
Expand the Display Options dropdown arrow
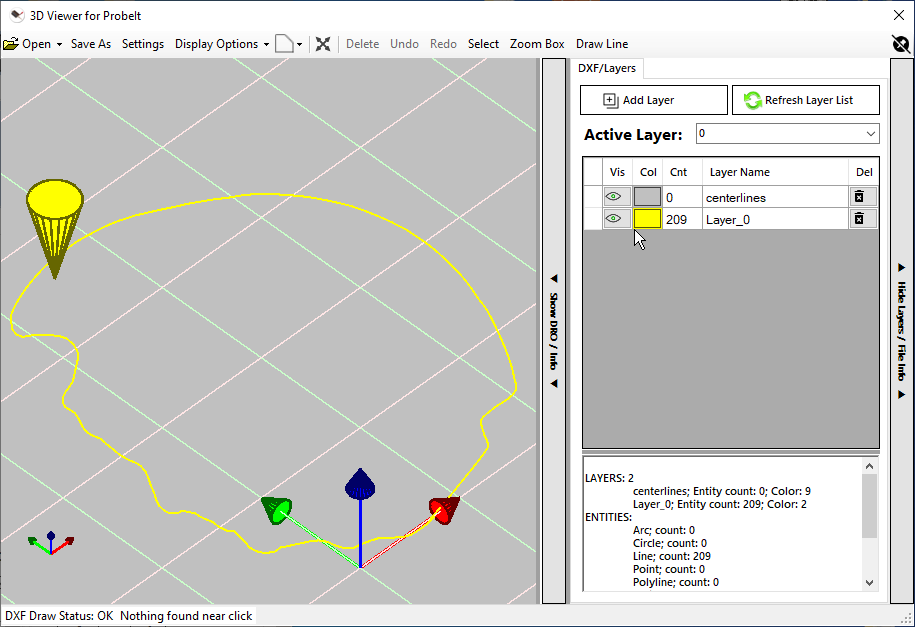(266, 44)
